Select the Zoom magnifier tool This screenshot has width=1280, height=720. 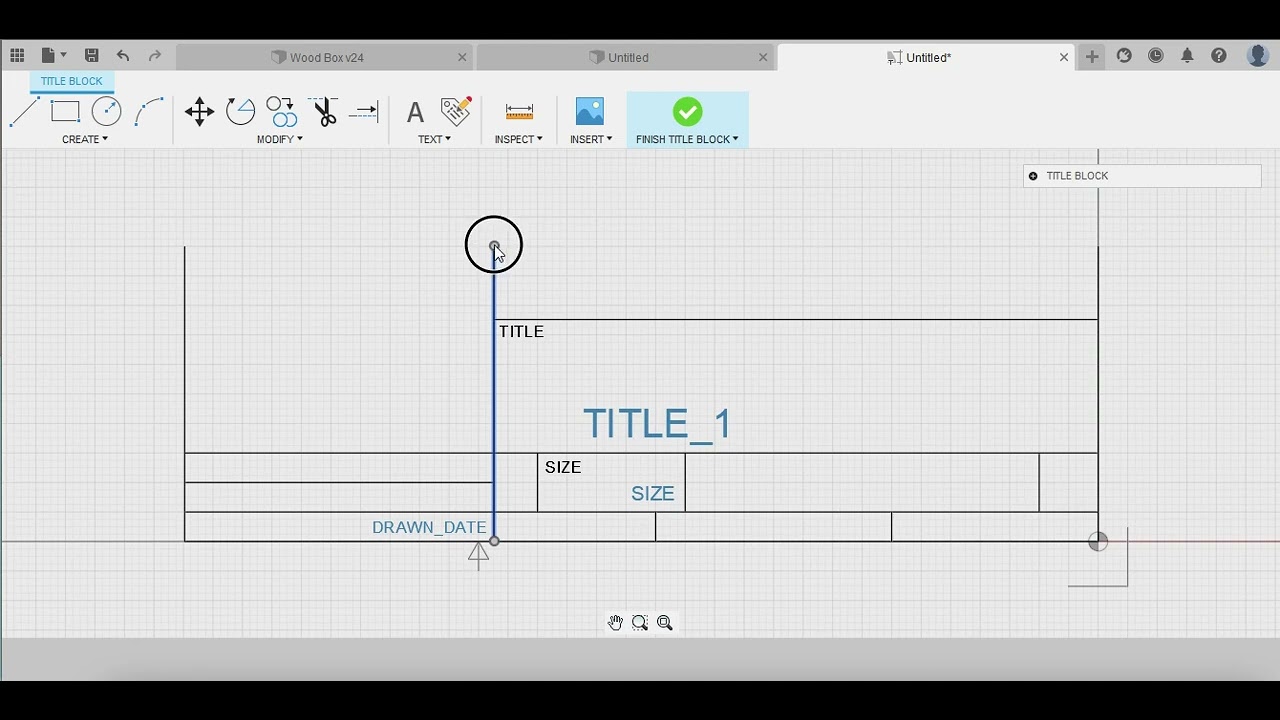pos(665,623)
